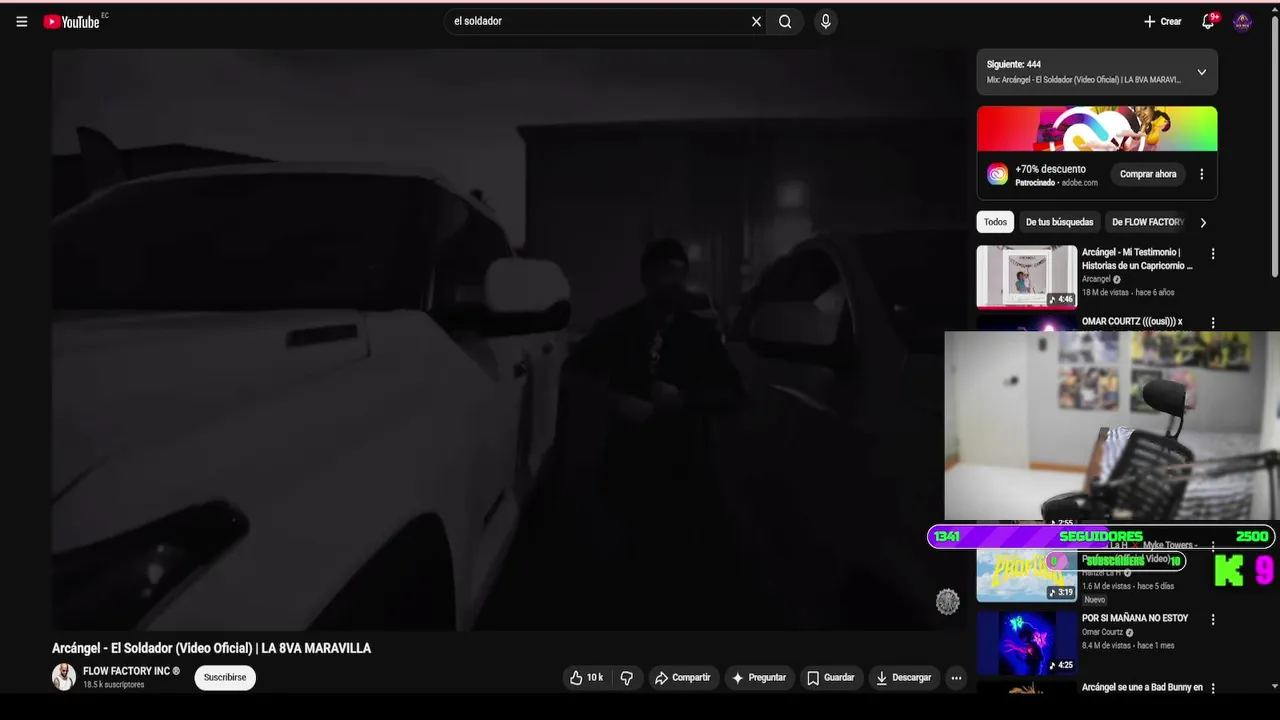This screenshot has width=1280, height=720.
Task: Select the De FLOW FACTORY chip
Action: point(1146,222)
